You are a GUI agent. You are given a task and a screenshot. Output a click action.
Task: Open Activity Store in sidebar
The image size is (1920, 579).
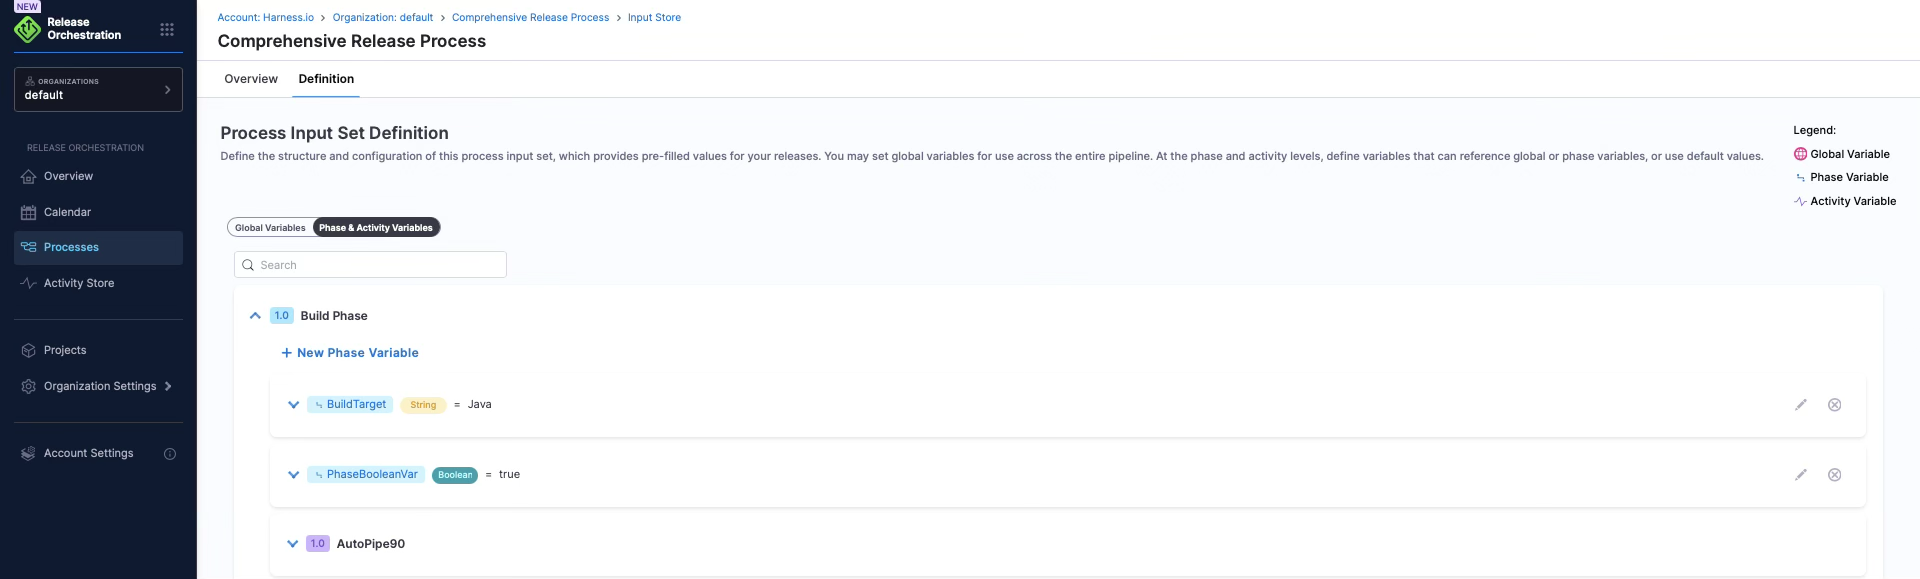[79, 283]
